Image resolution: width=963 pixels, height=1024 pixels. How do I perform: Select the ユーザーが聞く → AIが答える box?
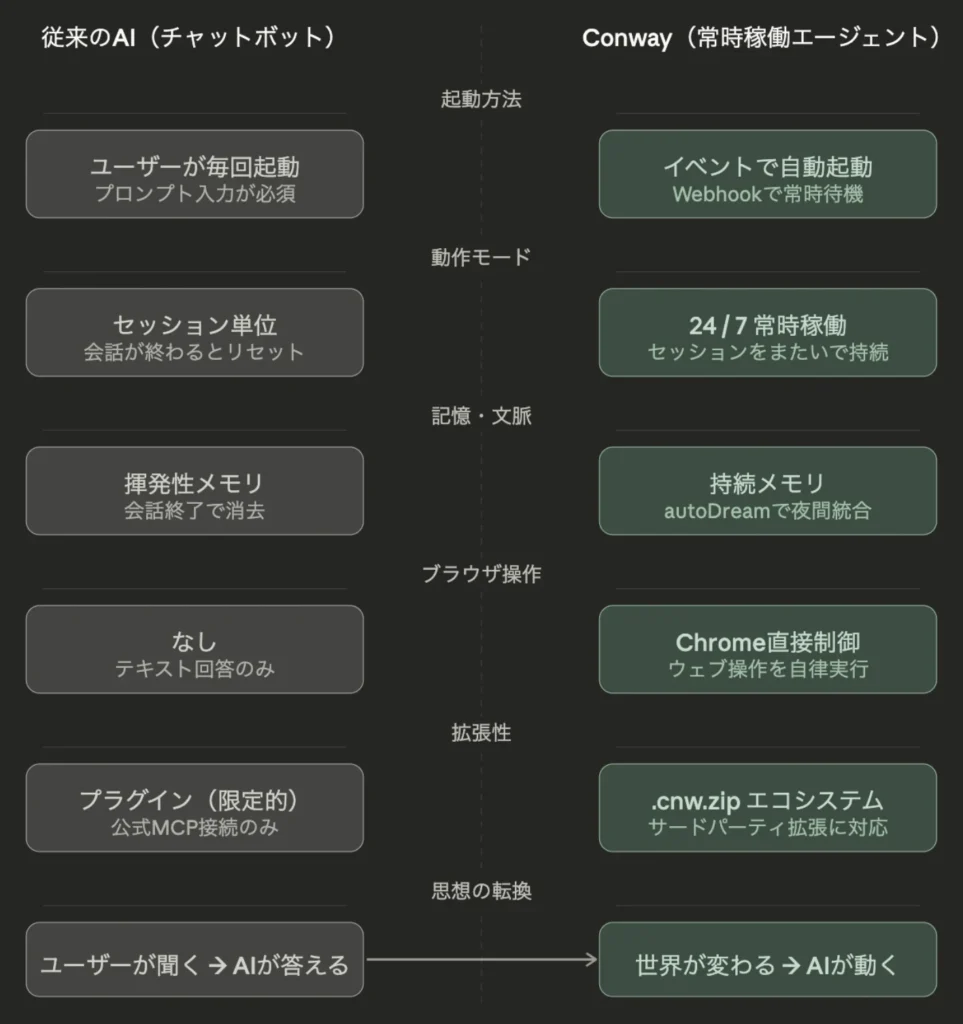[x=194, y=960]
